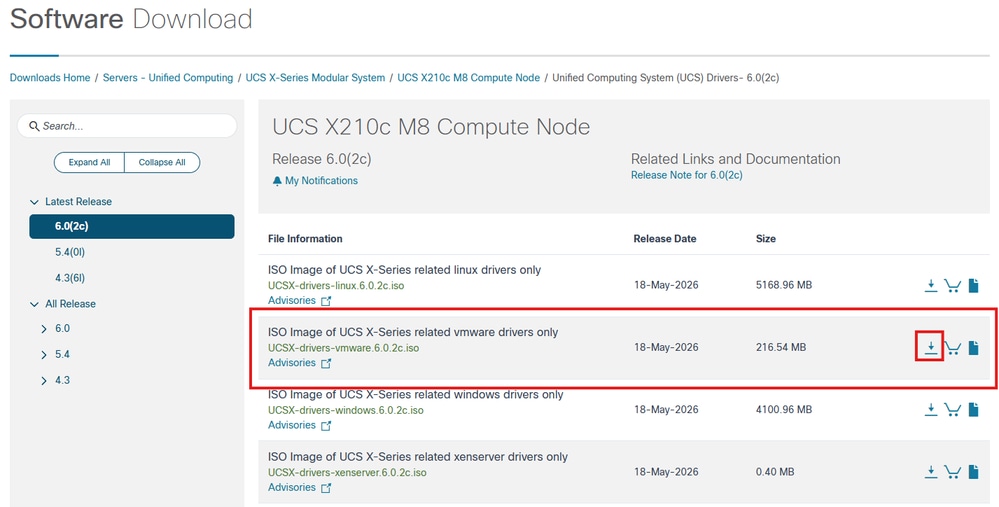Screen dimensions: 999x507
Task: Open Servers - Unified Computing breadcrumb
Action: (x=168, y=78)
